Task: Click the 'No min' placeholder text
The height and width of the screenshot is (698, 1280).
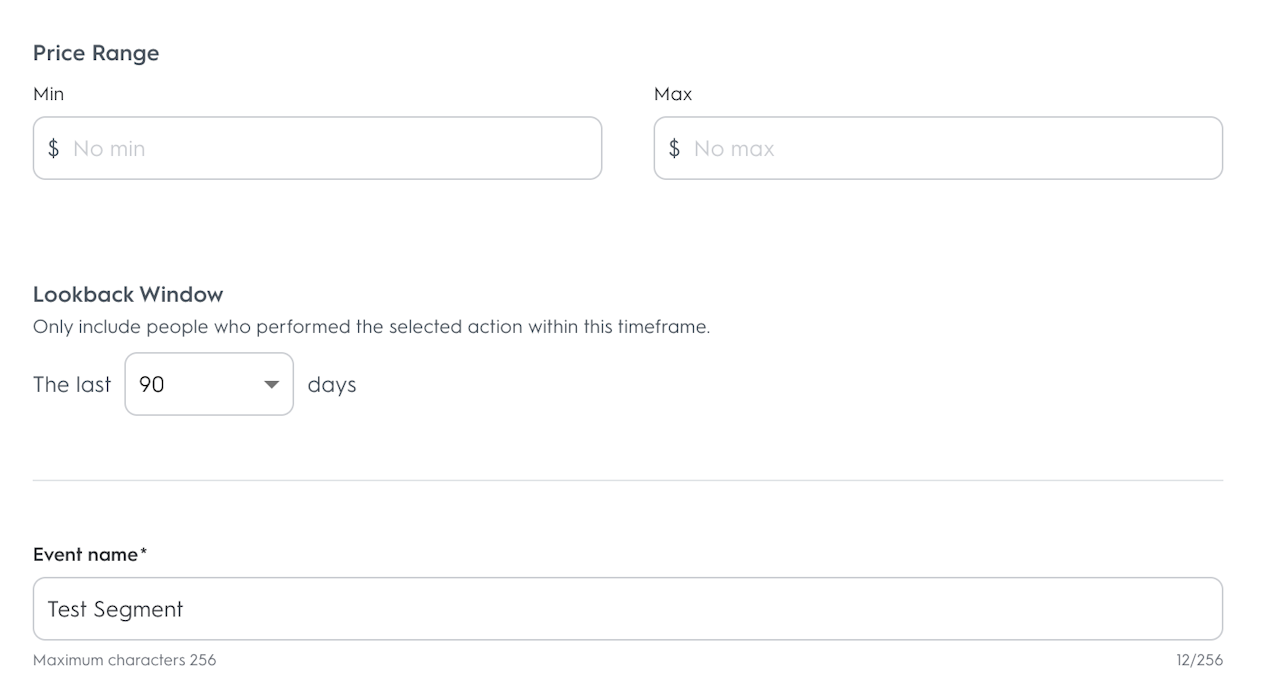Action: [109, 149]
